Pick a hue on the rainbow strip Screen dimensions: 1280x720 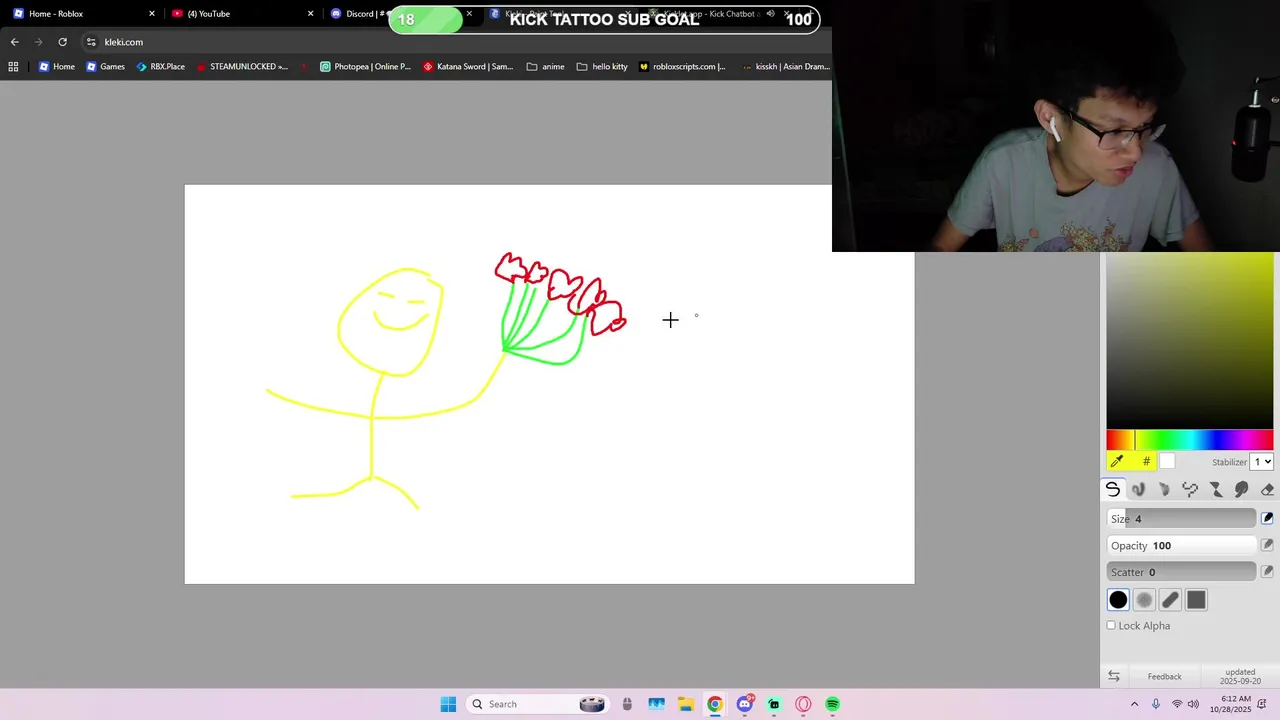[x=1190, y=440]
